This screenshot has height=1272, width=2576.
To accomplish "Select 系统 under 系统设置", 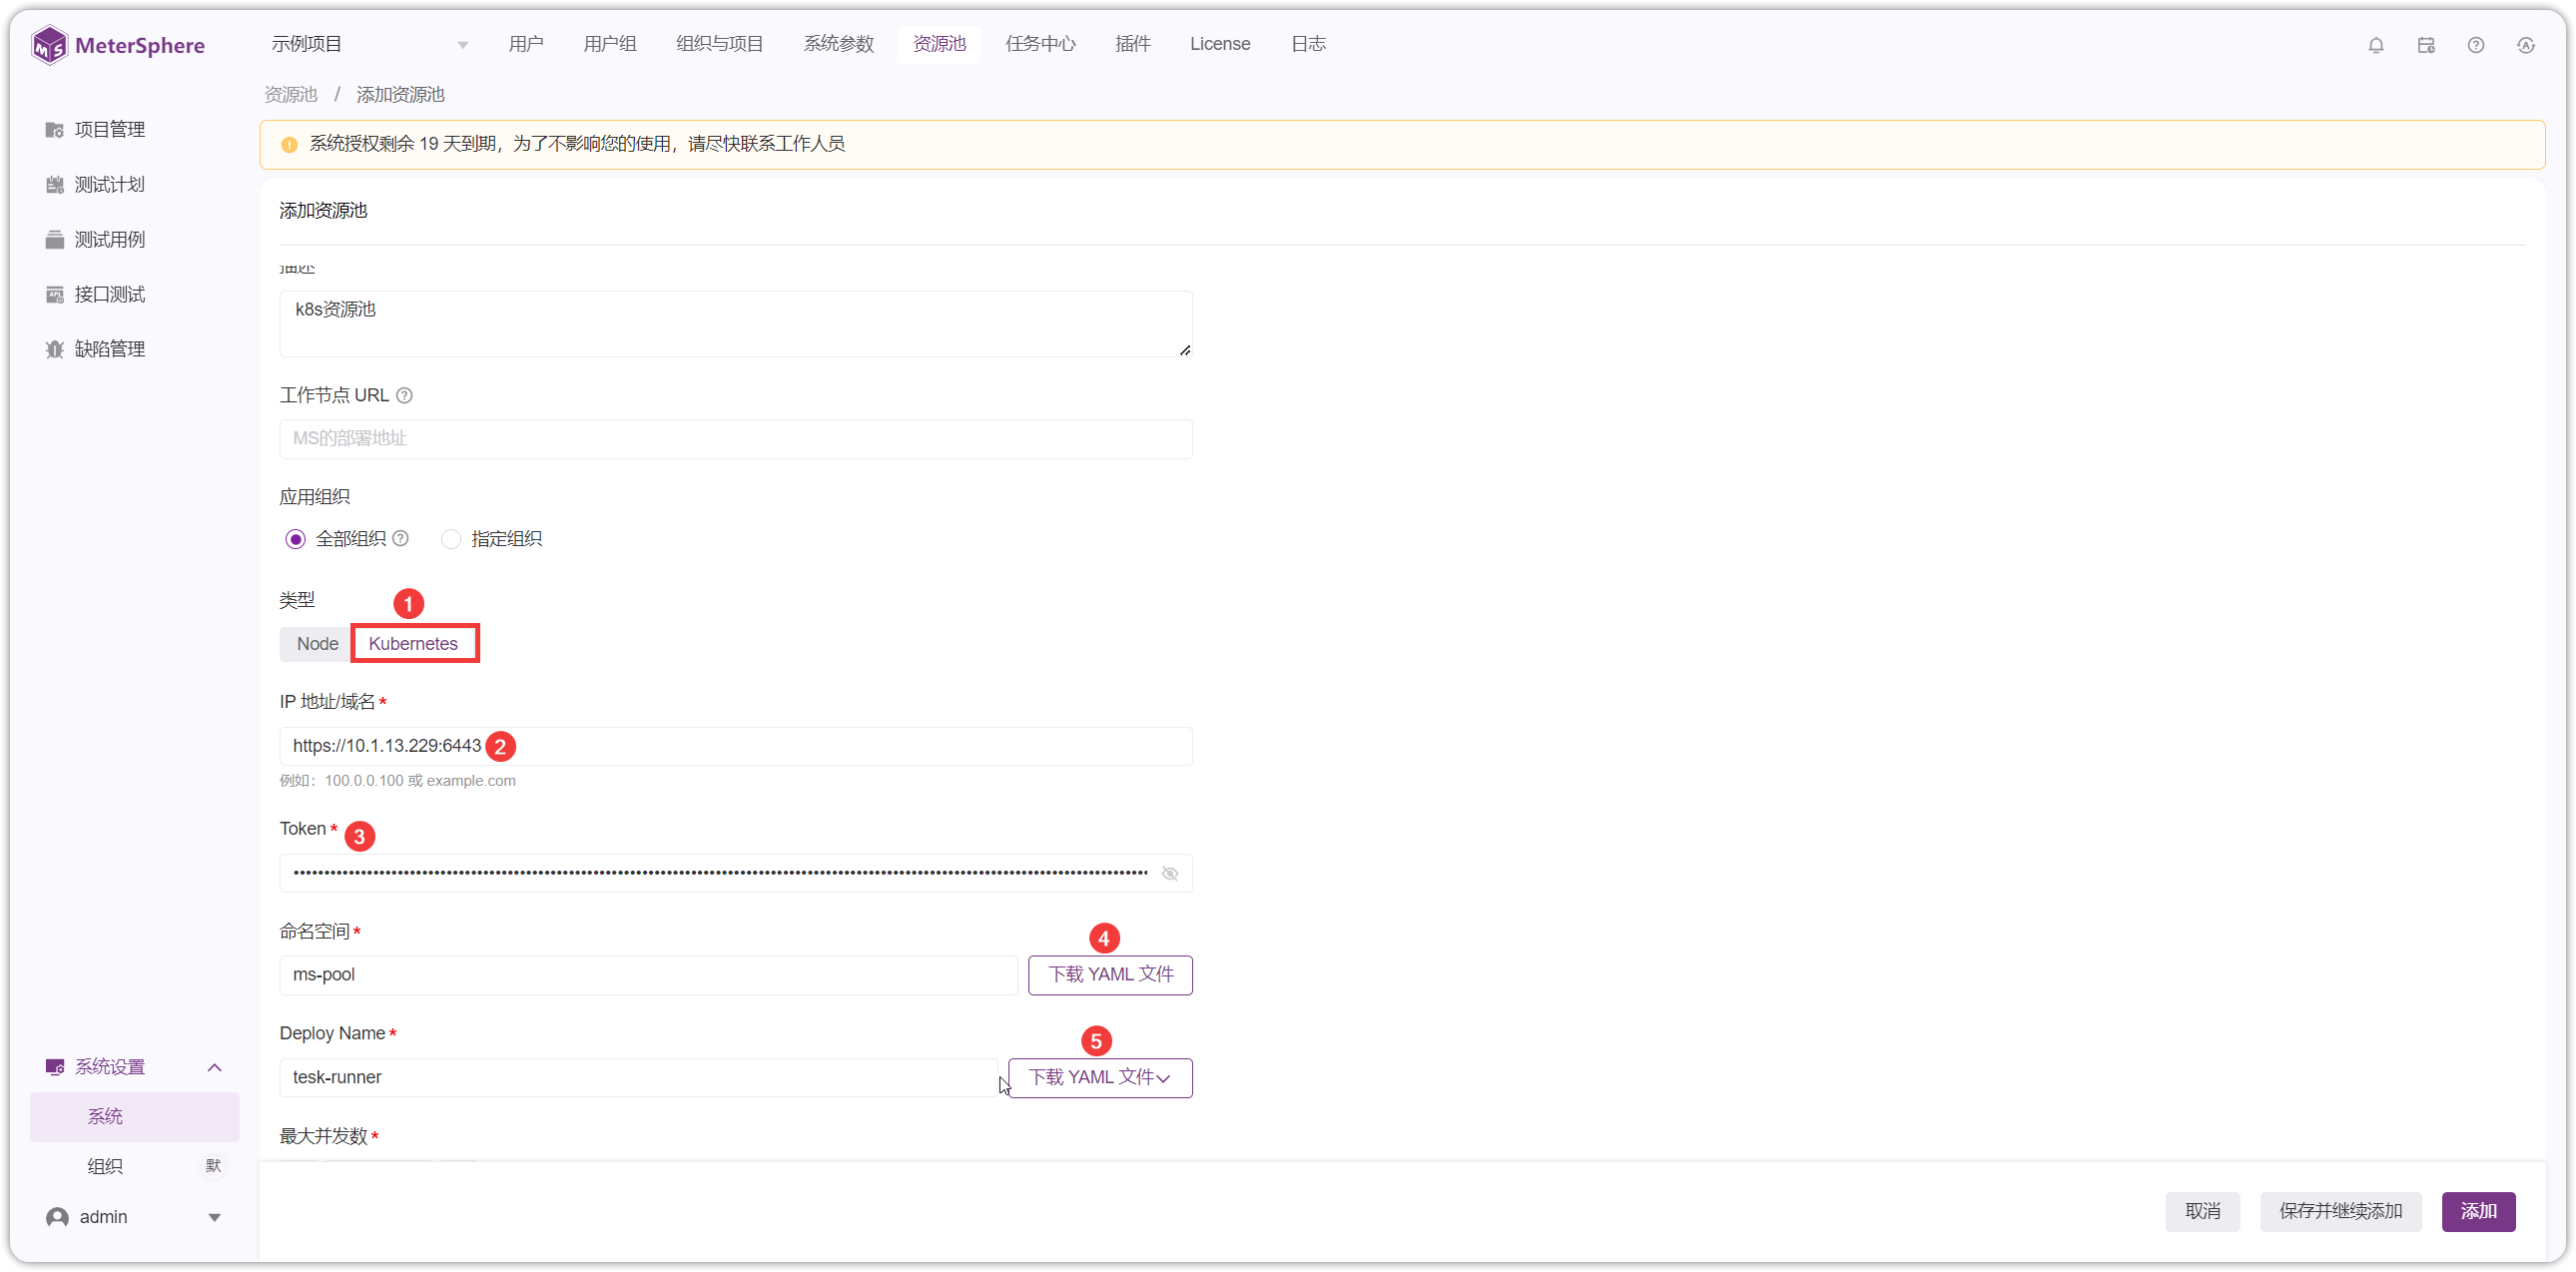I will coord(135,1117).
